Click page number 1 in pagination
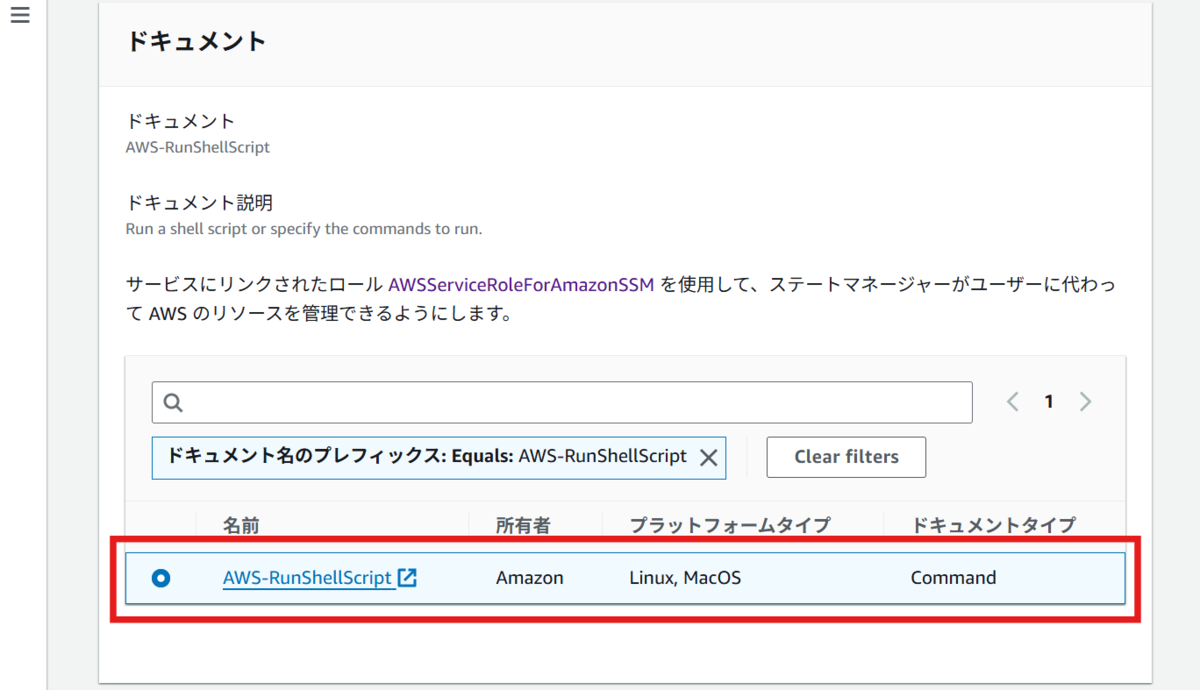Viewport: 1200px width, 690px height. coord(1048,402)
